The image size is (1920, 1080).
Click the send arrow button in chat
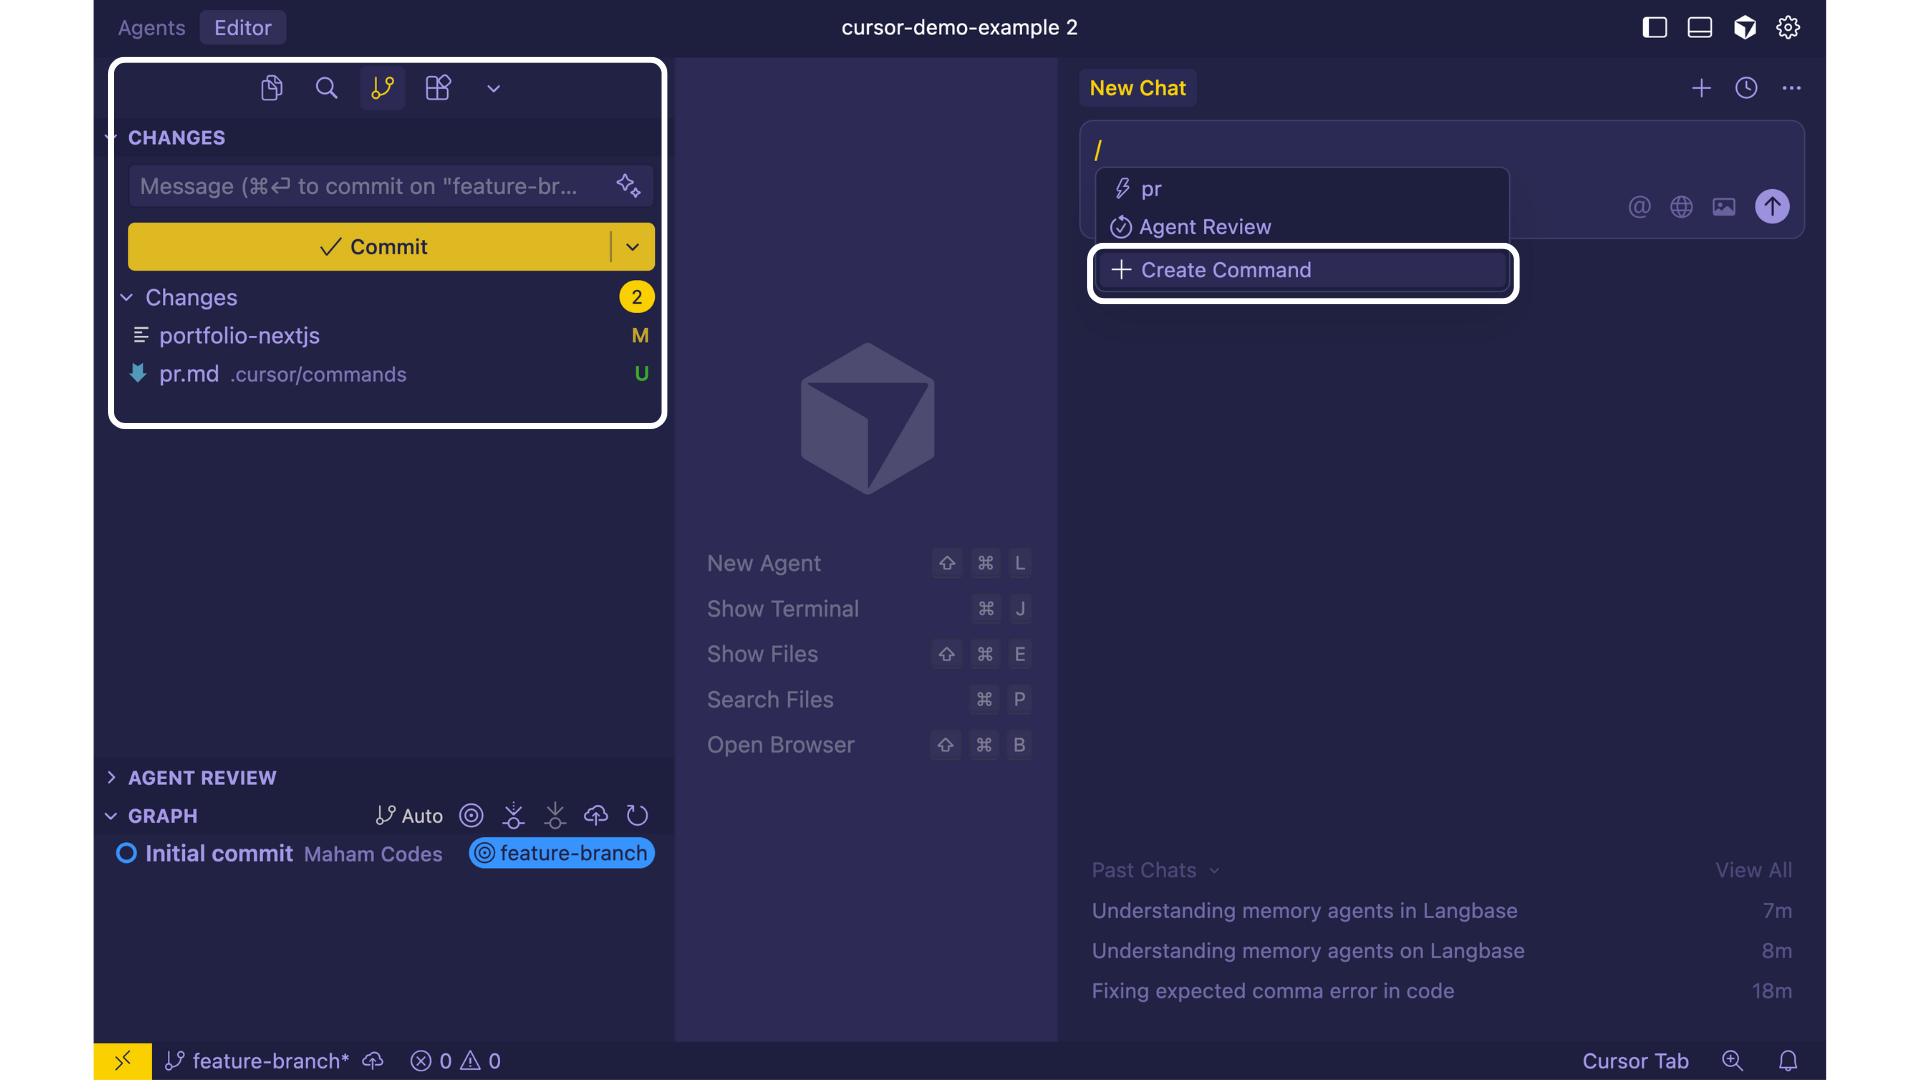(x=1772, y=207)
